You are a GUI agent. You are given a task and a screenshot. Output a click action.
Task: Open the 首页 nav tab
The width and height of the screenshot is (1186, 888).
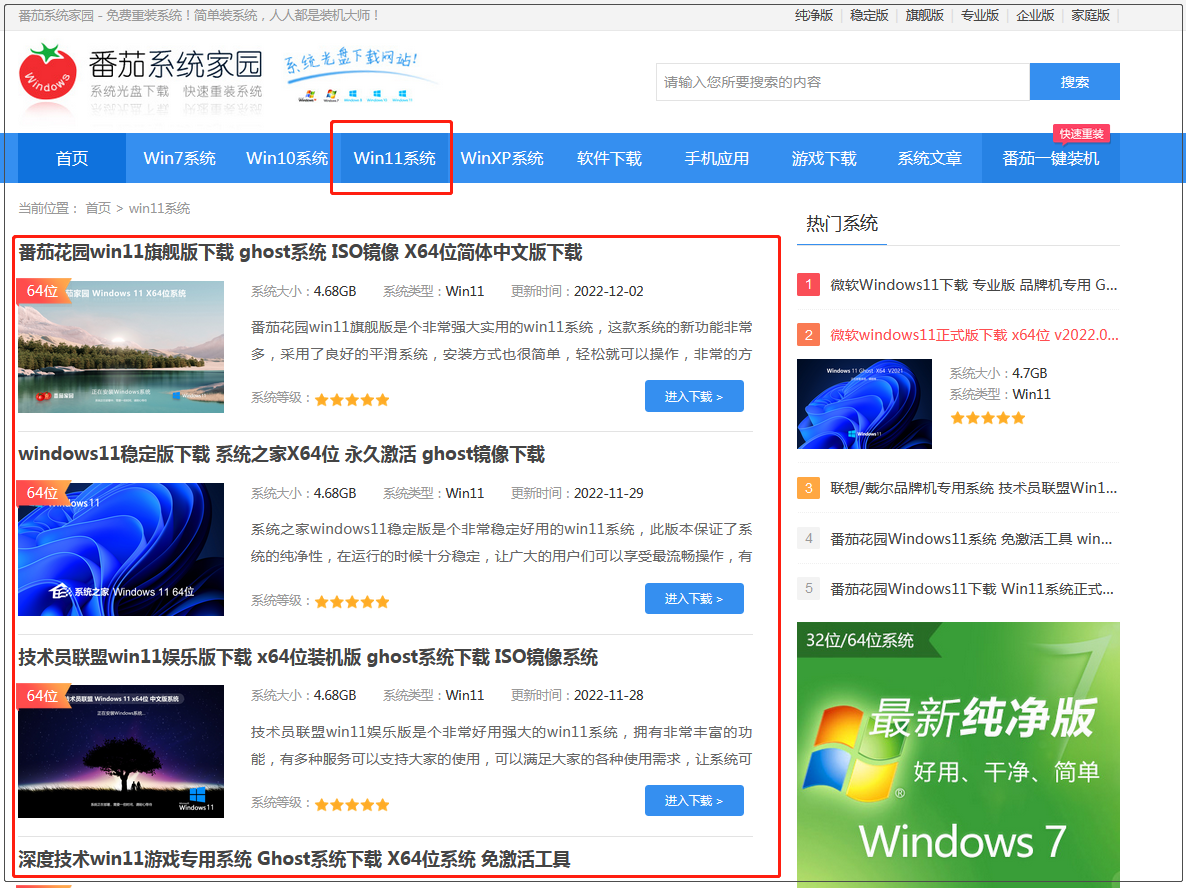point(72,158)
